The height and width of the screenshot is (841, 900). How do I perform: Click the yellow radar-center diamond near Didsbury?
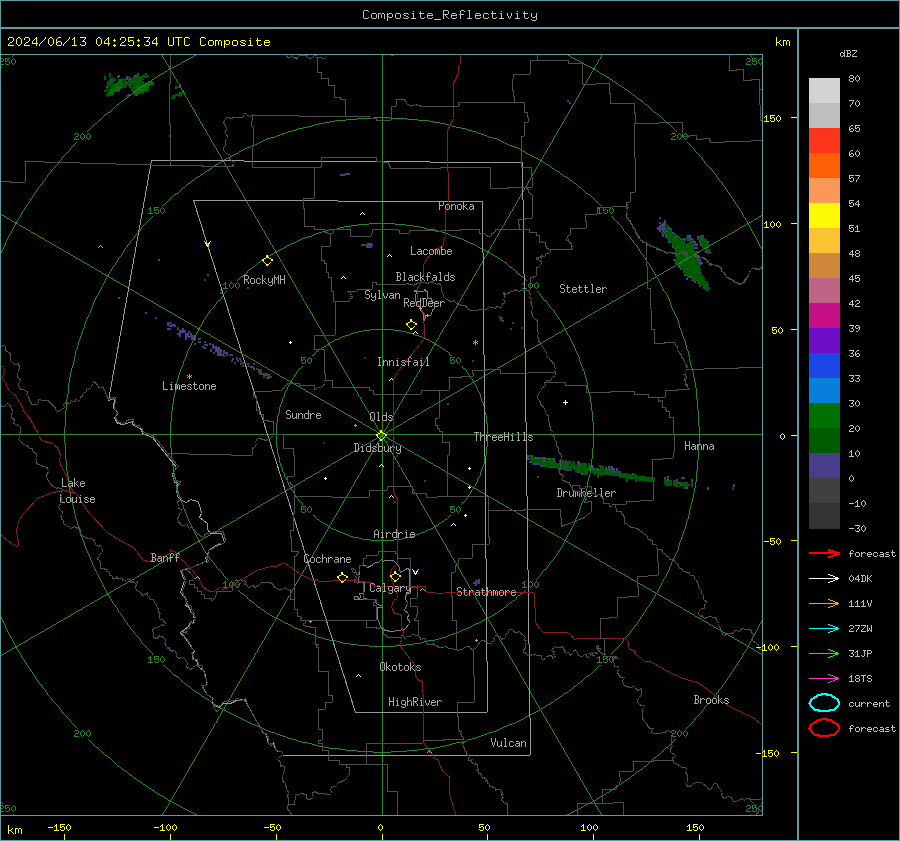pyautogui.click(x=381, y=436)
